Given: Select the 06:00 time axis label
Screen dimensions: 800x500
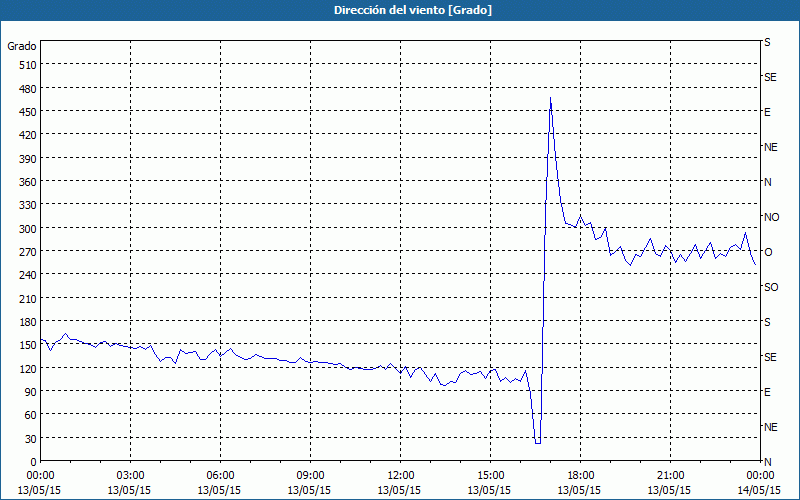Looking at the screenshot, I should (220, 476).
